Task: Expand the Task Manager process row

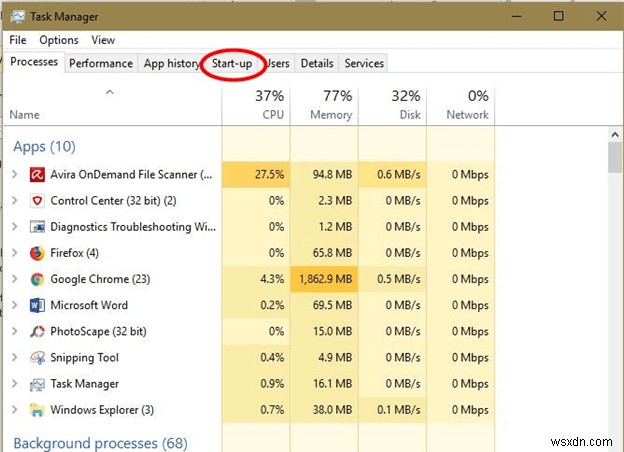Action: pos(15,384)
